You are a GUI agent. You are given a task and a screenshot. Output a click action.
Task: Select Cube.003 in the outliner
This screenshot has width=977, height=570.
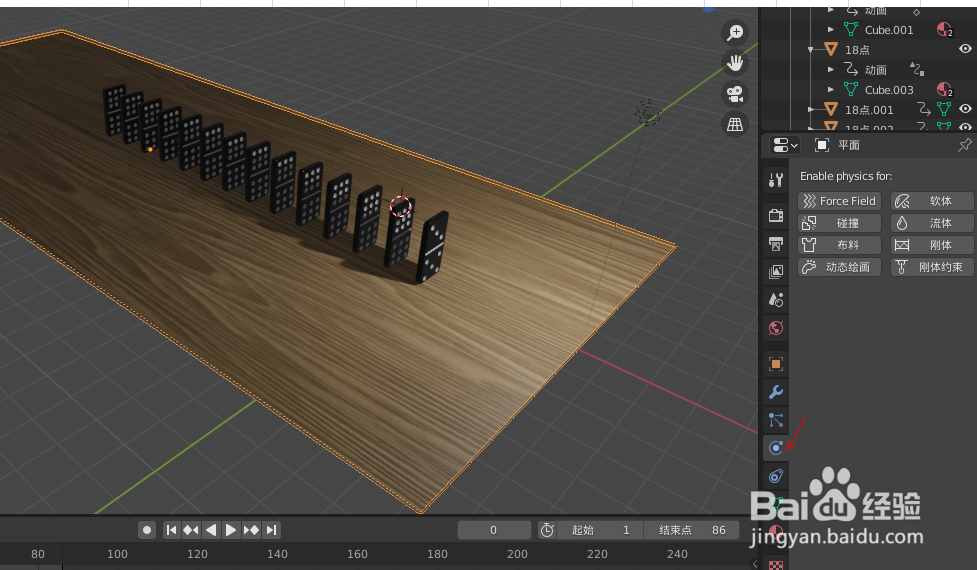[889, 90]
